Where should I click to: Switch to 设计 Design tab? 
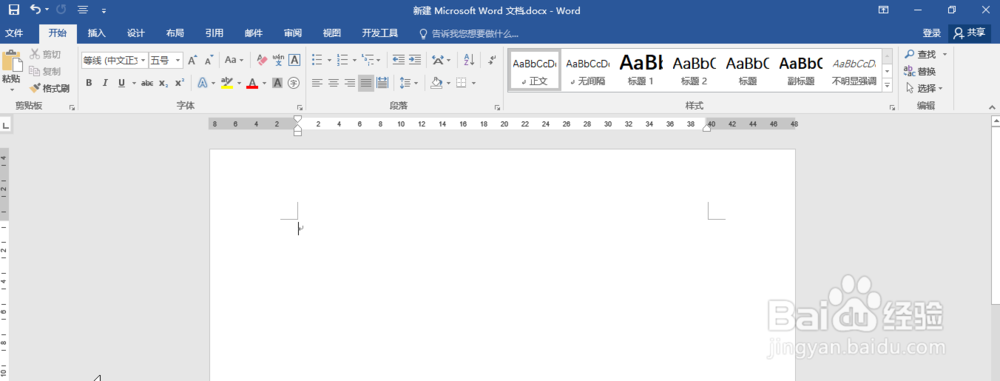136,33
